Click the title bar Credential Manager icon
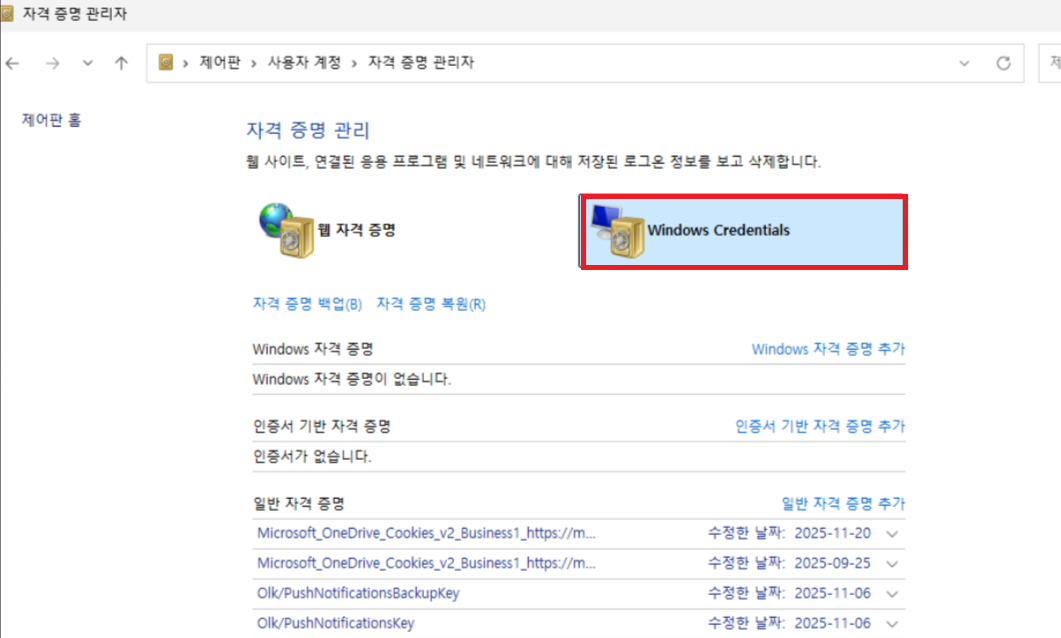This screenshot has width=1061, height=638. 7,14
